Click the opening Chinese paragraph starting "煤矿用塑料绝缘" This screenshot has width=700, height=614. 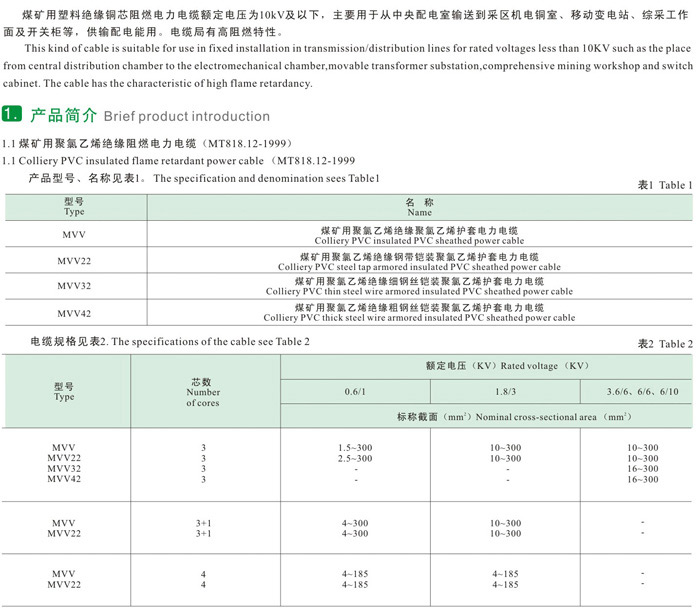coord(346,24)
